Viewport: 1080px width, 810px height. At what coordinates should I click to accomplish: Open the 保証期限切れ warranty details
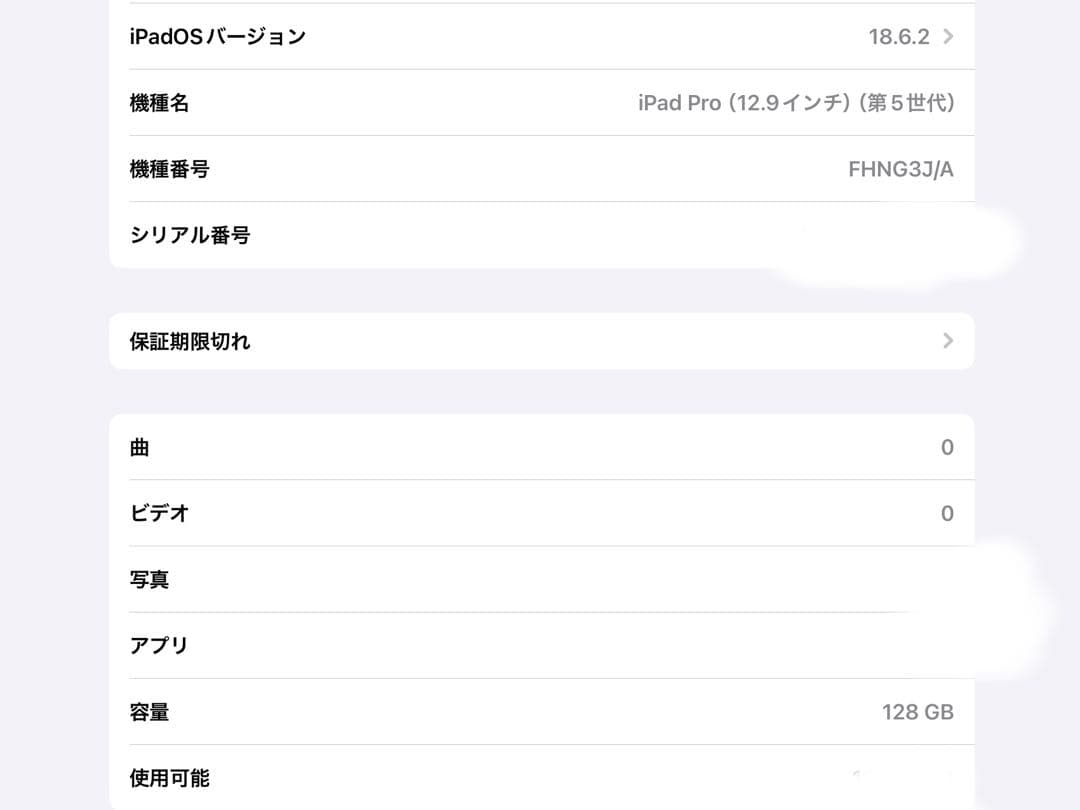[x=540, y=340]
